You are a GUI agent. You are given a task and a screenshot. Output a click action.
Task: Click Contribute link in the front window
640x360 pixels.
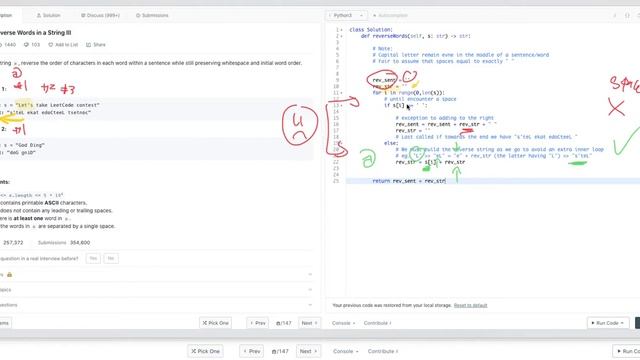tap(378, 323)
